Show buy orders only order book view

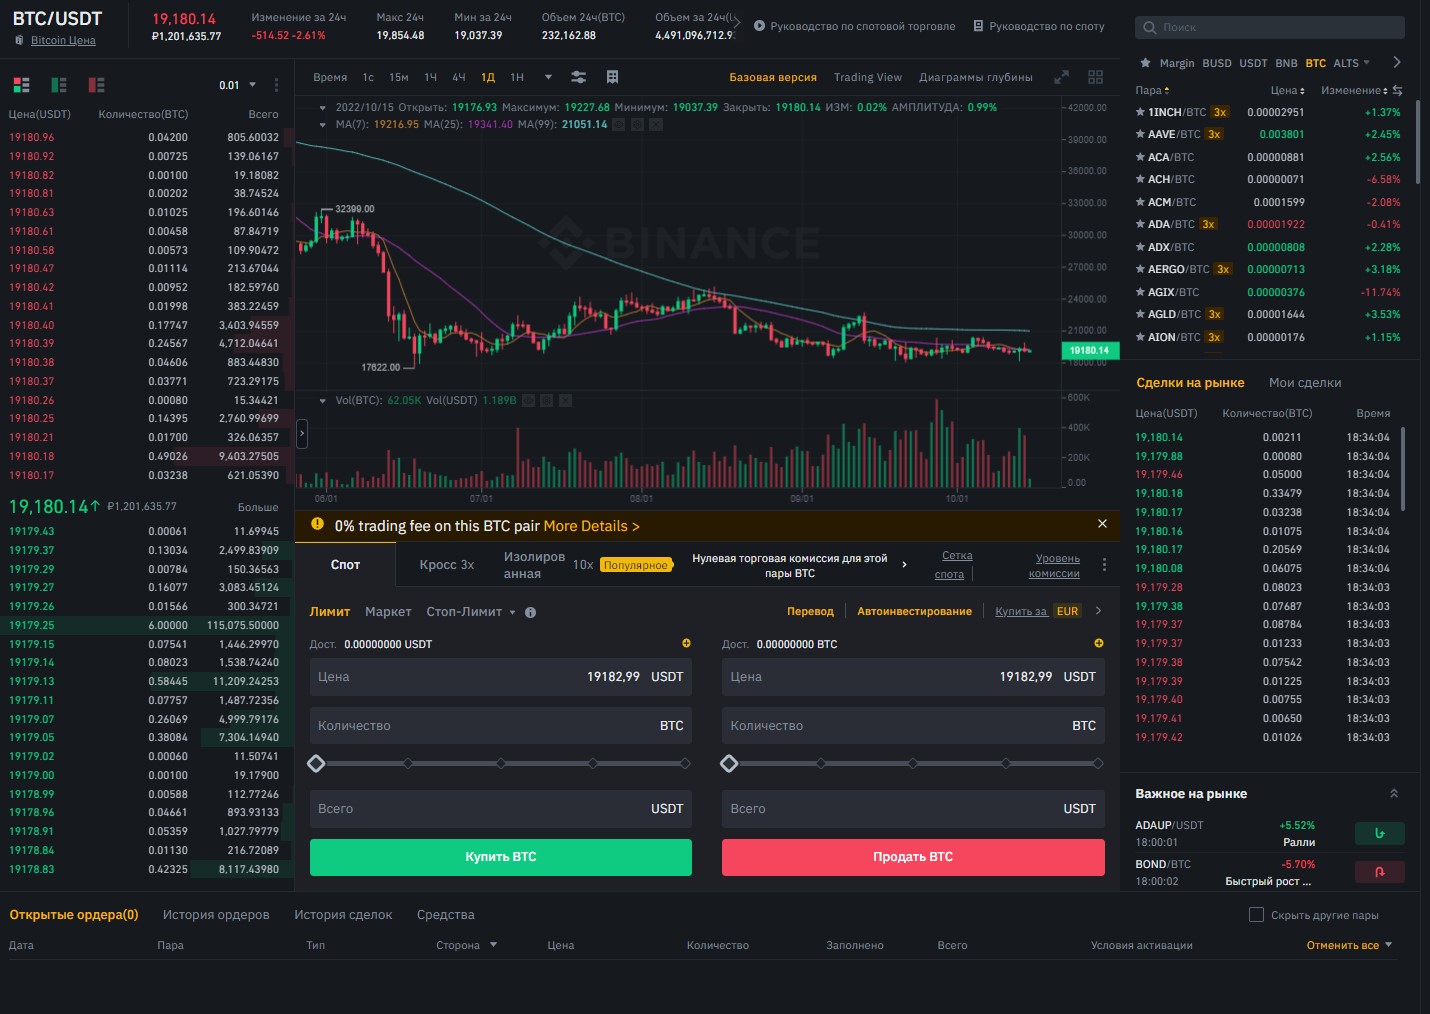(59, 85)
